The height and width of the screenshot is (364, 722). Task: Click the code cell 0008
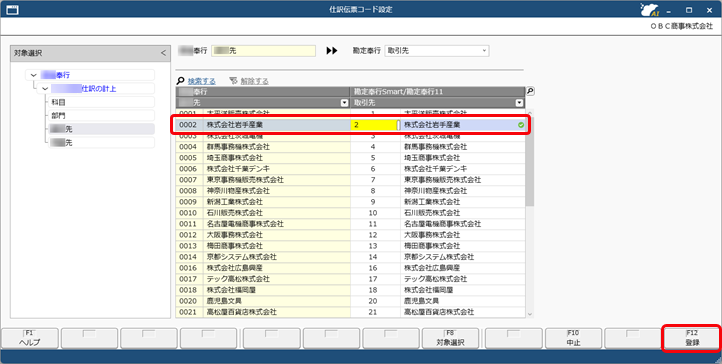point(188,191)
